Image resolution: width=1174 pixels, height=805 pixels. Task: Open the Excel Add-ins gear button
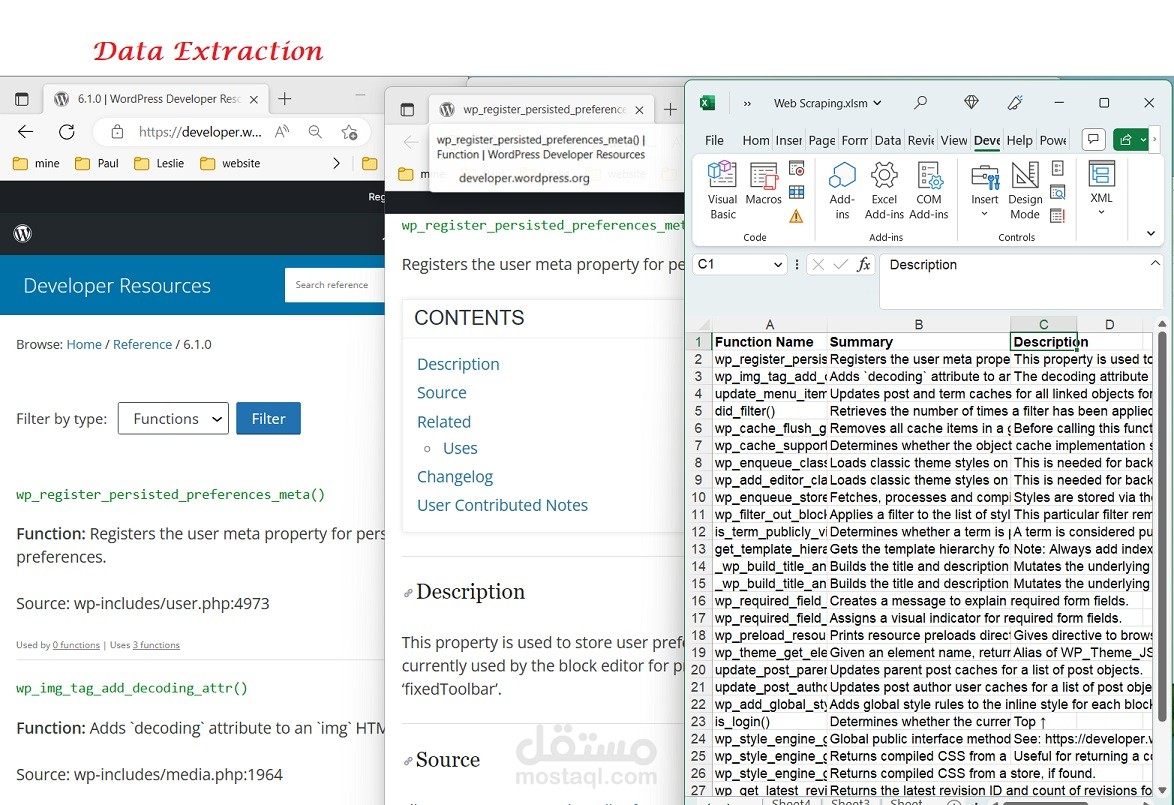pos(884,190)
